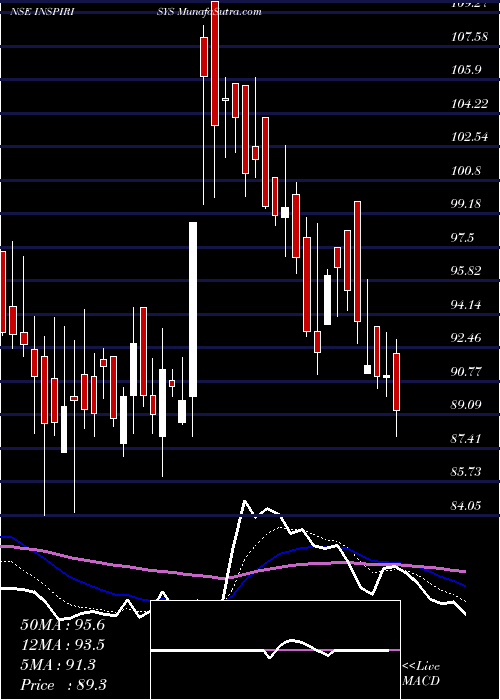Viewport: 500px width, 700px height.
Task: Click the 12MA : 93.5 label
Action: tap(63, 645)
